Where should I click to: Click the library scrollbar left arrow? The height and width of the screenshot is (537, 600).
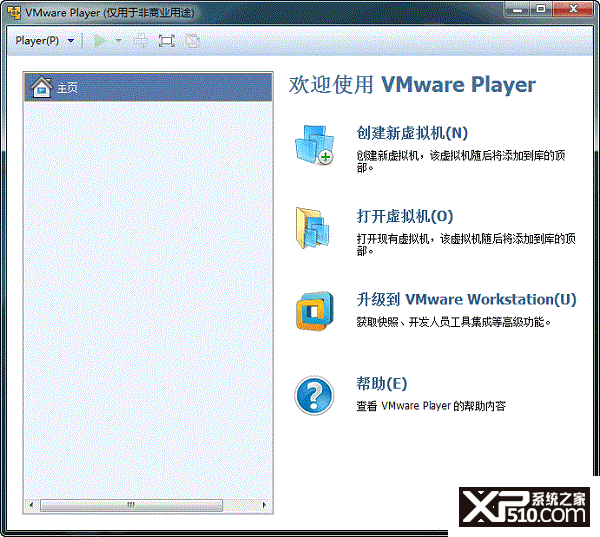click(x=31, y=505)
